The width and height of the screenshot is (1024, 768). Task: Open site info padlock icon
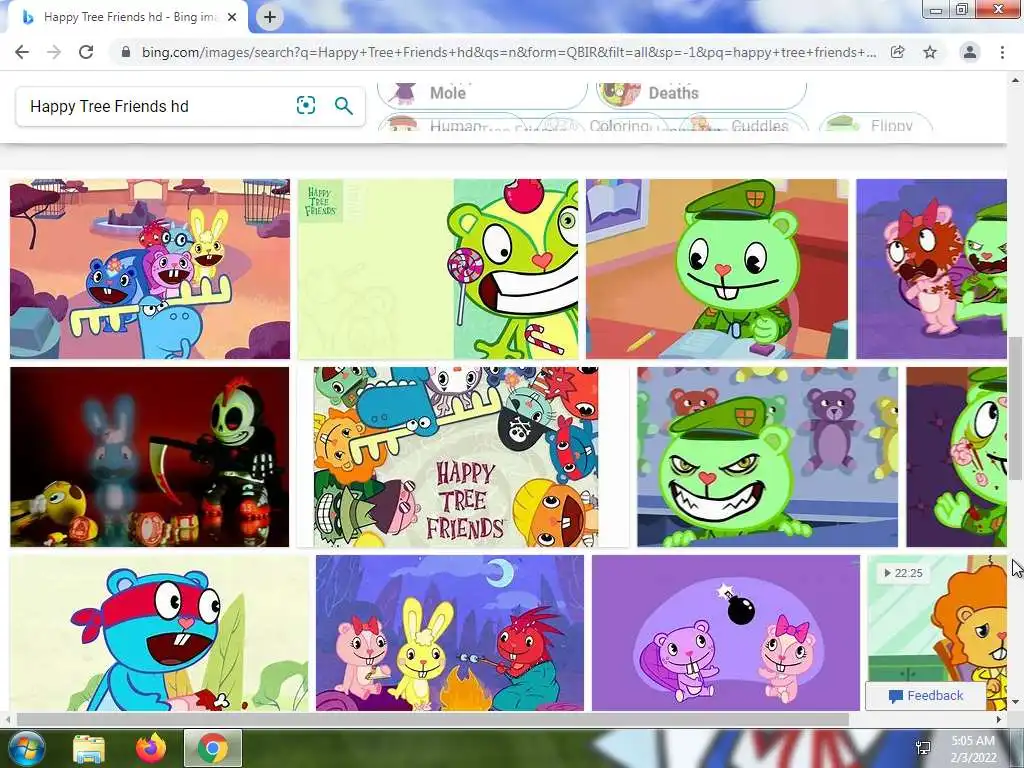pos(126,52)
